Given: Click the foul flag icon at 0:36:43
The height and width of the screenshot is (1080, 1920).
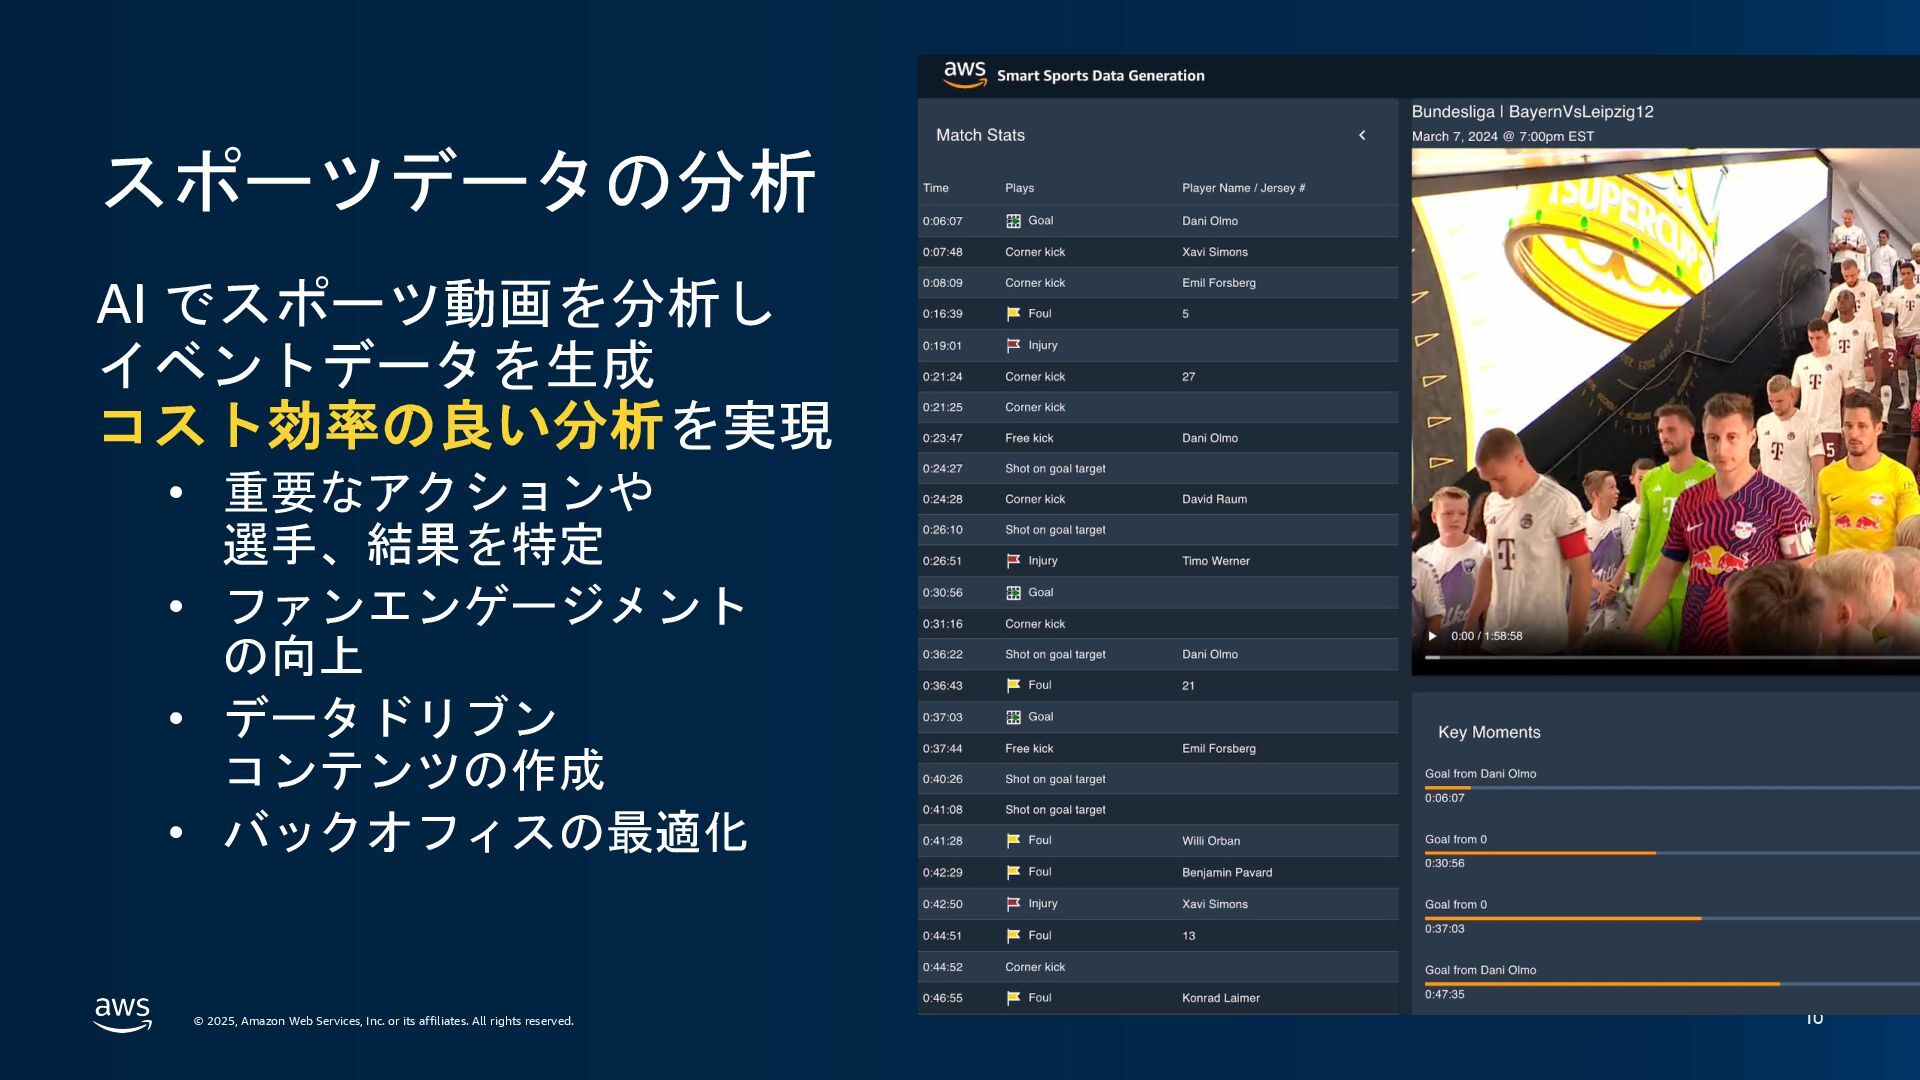Looking at the screenshot, I should pos(1013,685).
